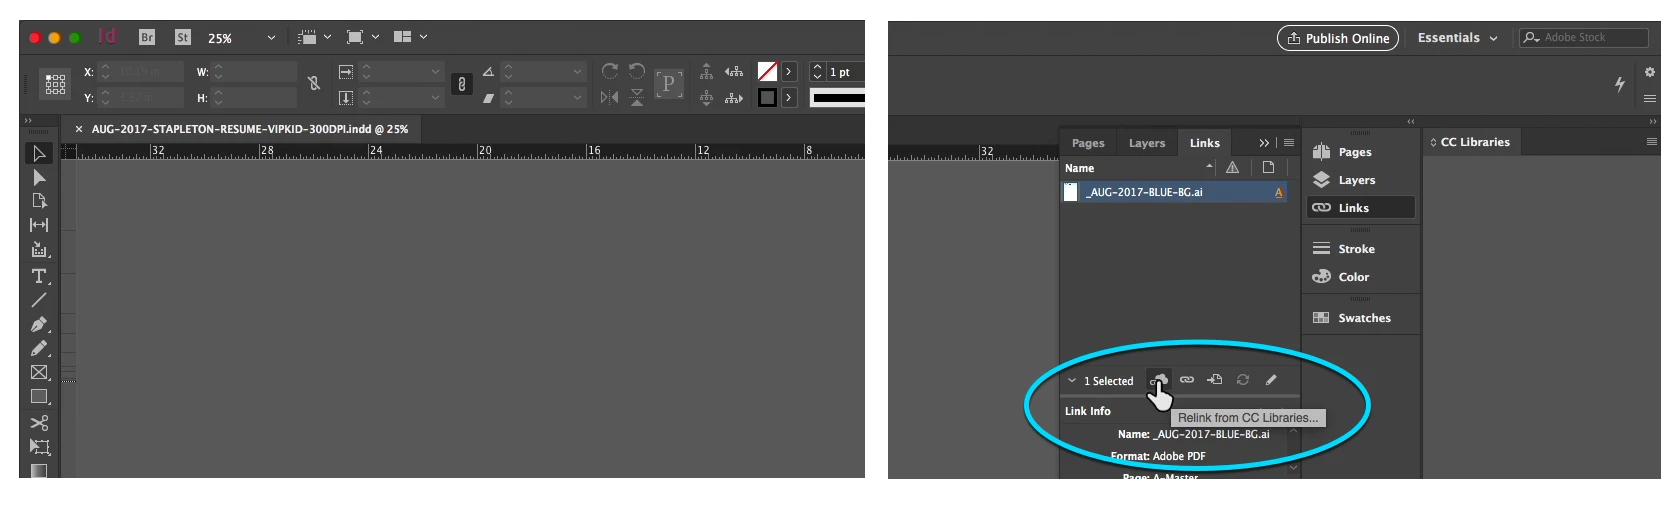Click Relink from CC Libraries cloud icon

click(1158, 380)
